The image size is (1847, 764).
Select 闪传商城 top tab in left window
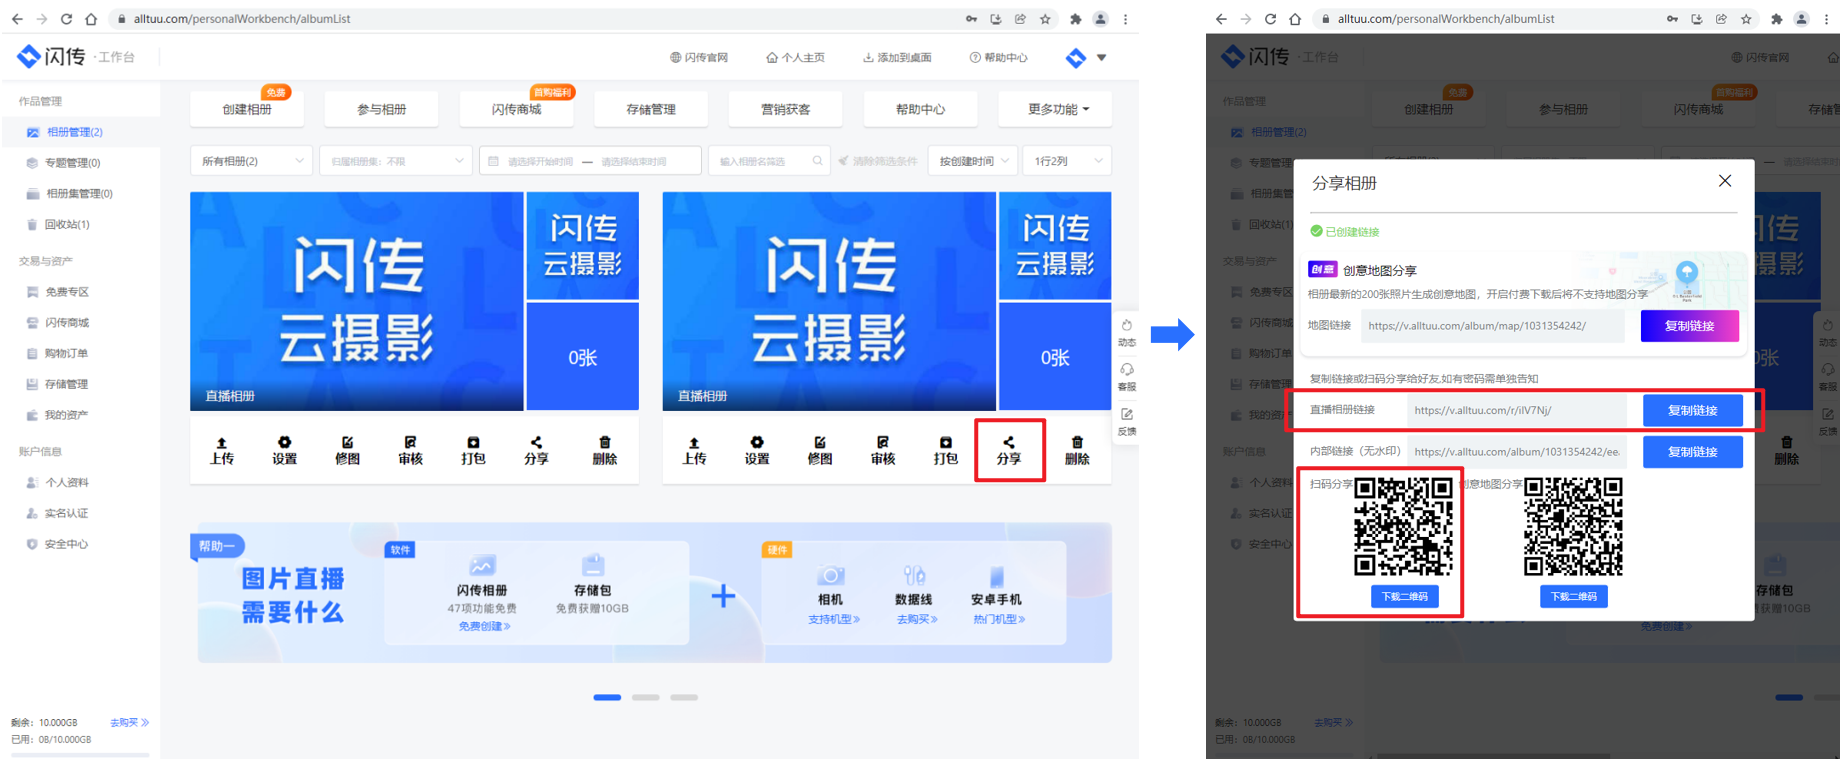516,109
